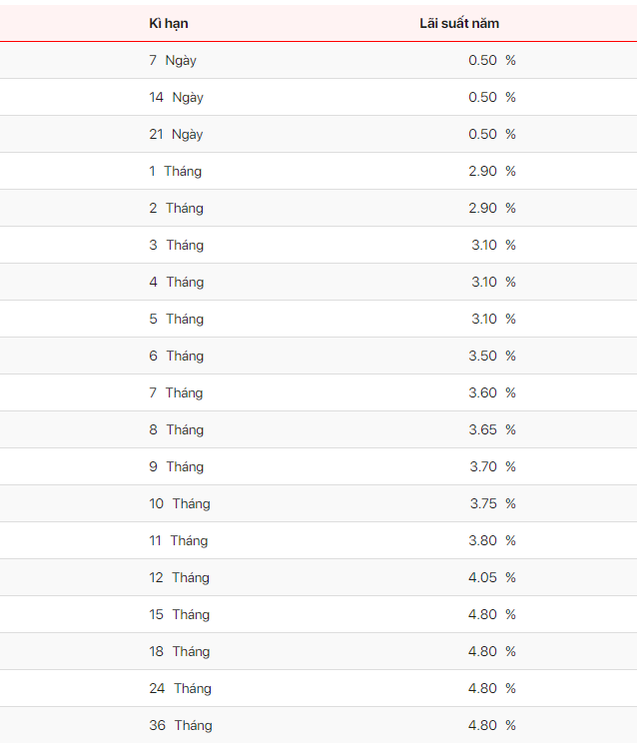640x743 pixels.
Task: Click the 3 Tháng term label
Action: [x=176, y=245]
